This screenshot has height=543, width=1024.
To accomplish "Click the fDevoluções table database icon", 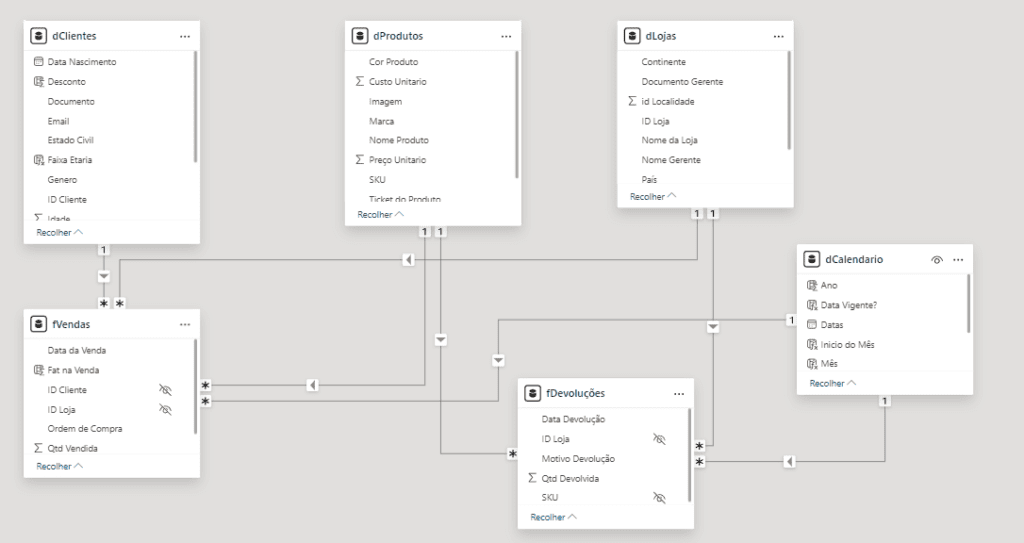I will (x=533, y=393).
